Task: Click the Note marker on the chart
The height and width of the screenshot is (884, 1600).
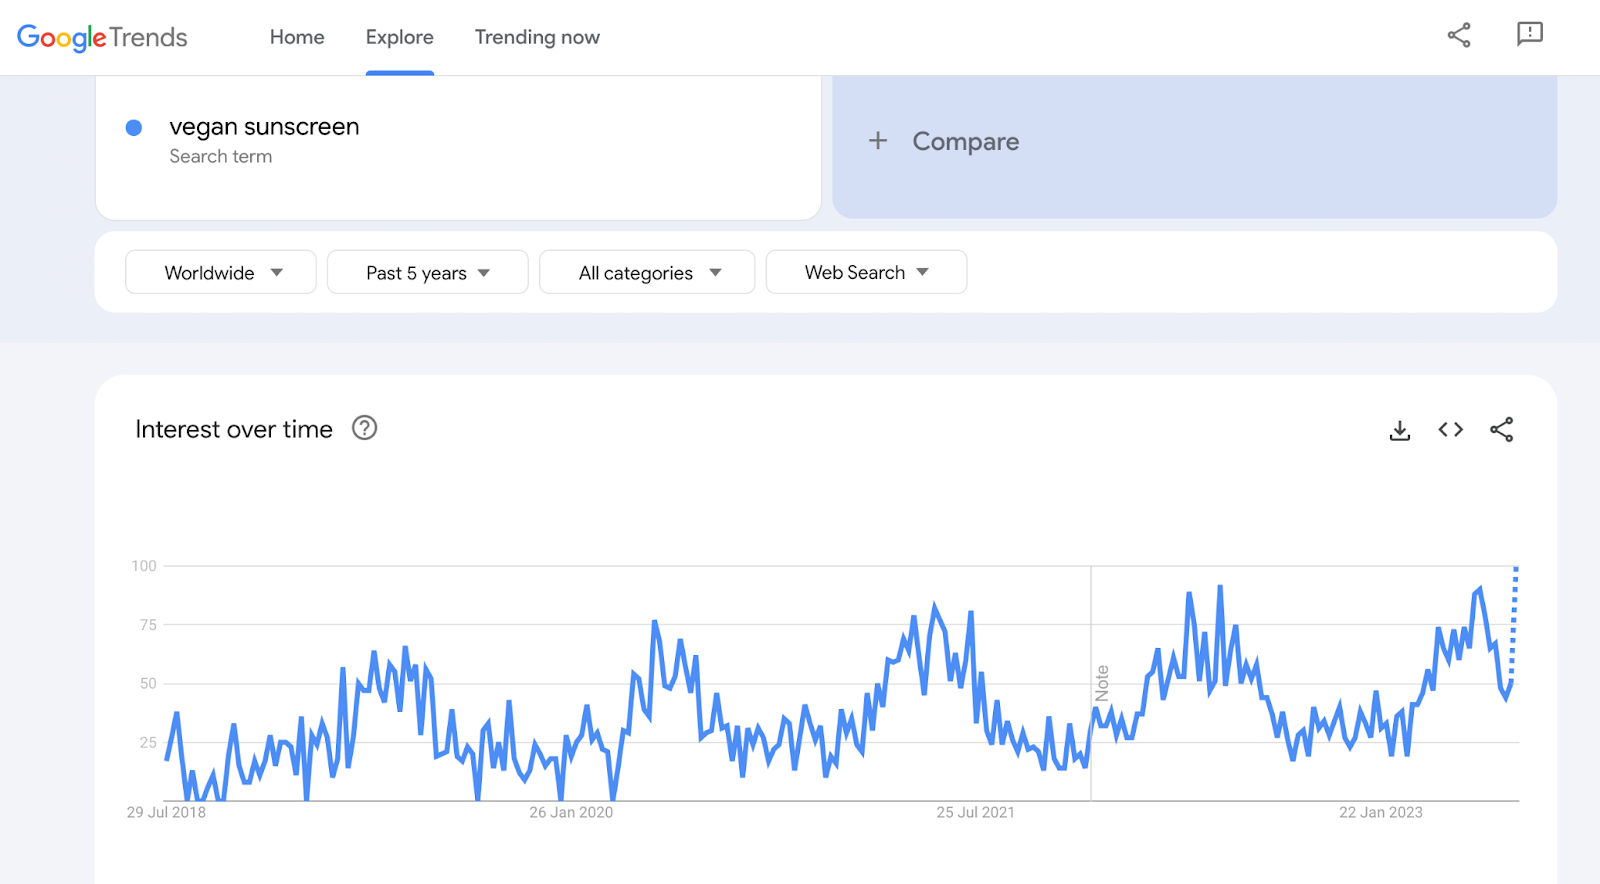Action: coord(1102,682)
